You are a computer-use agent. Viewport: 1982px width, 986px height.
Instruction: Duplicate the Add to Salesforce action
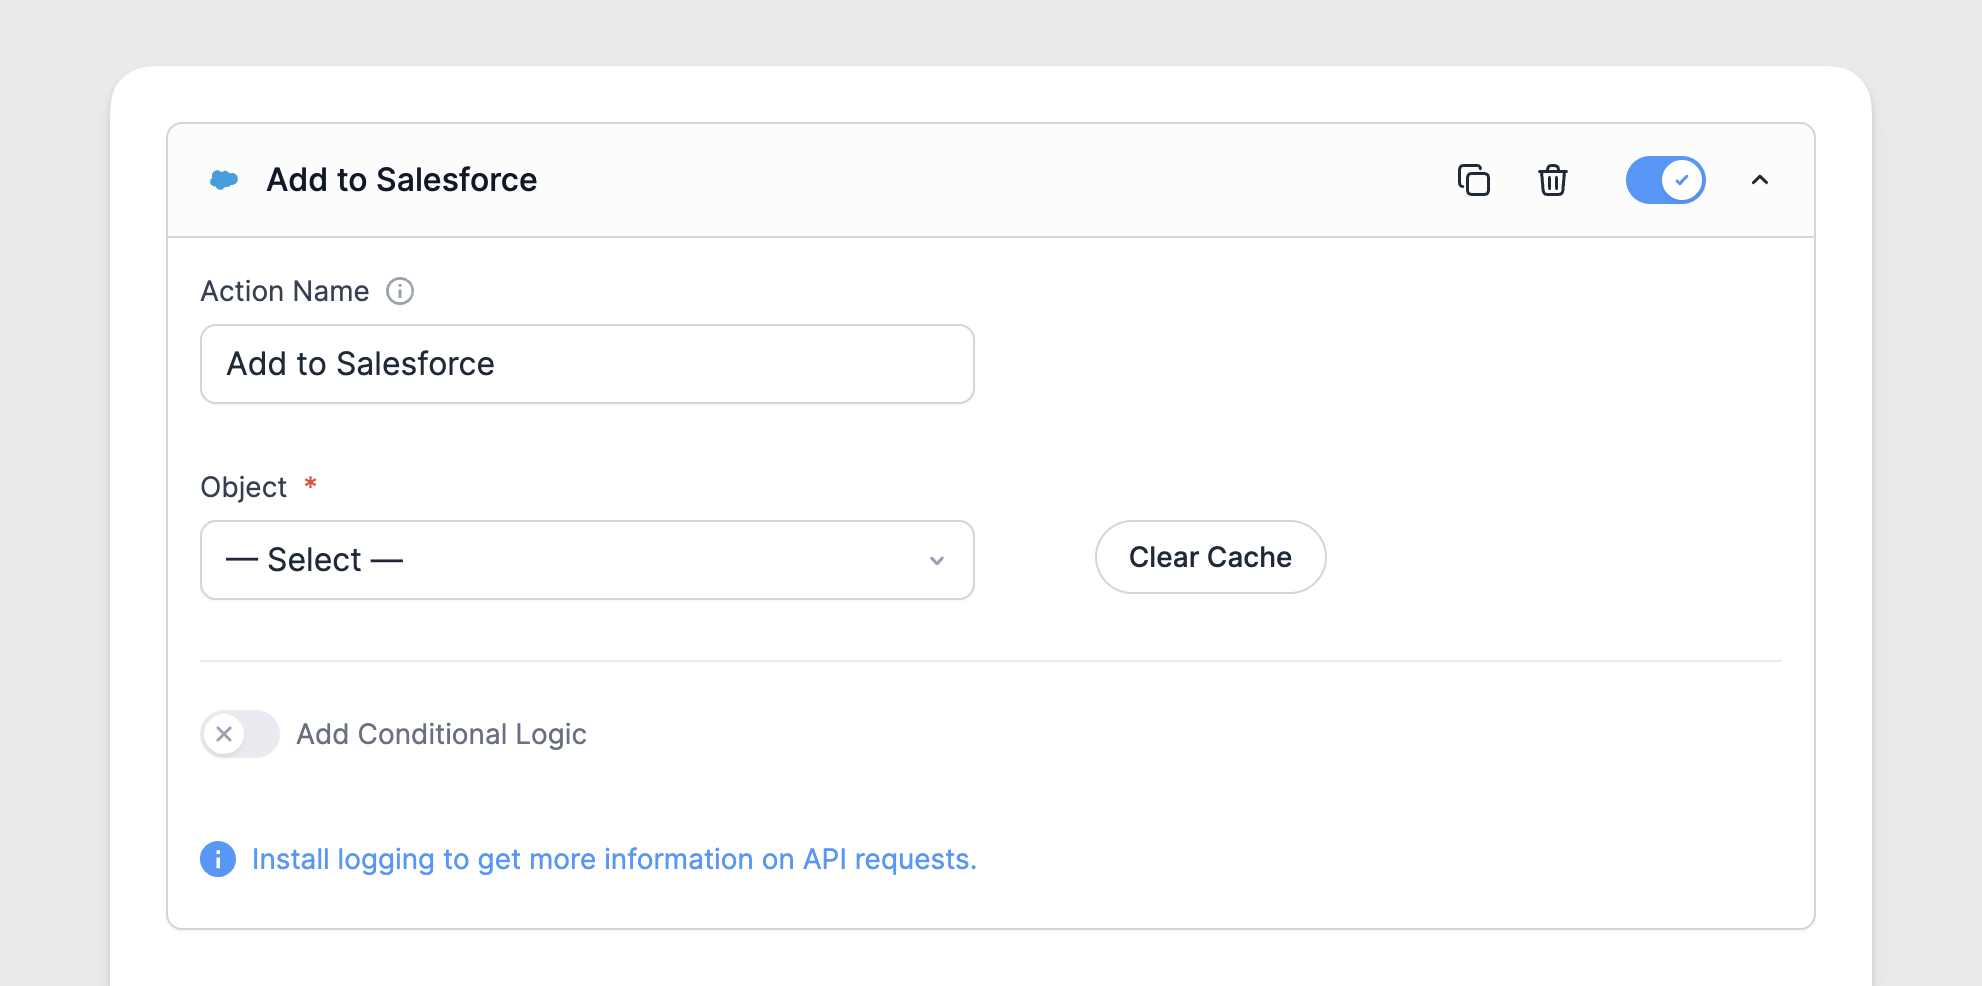[x=1473, y=180]
